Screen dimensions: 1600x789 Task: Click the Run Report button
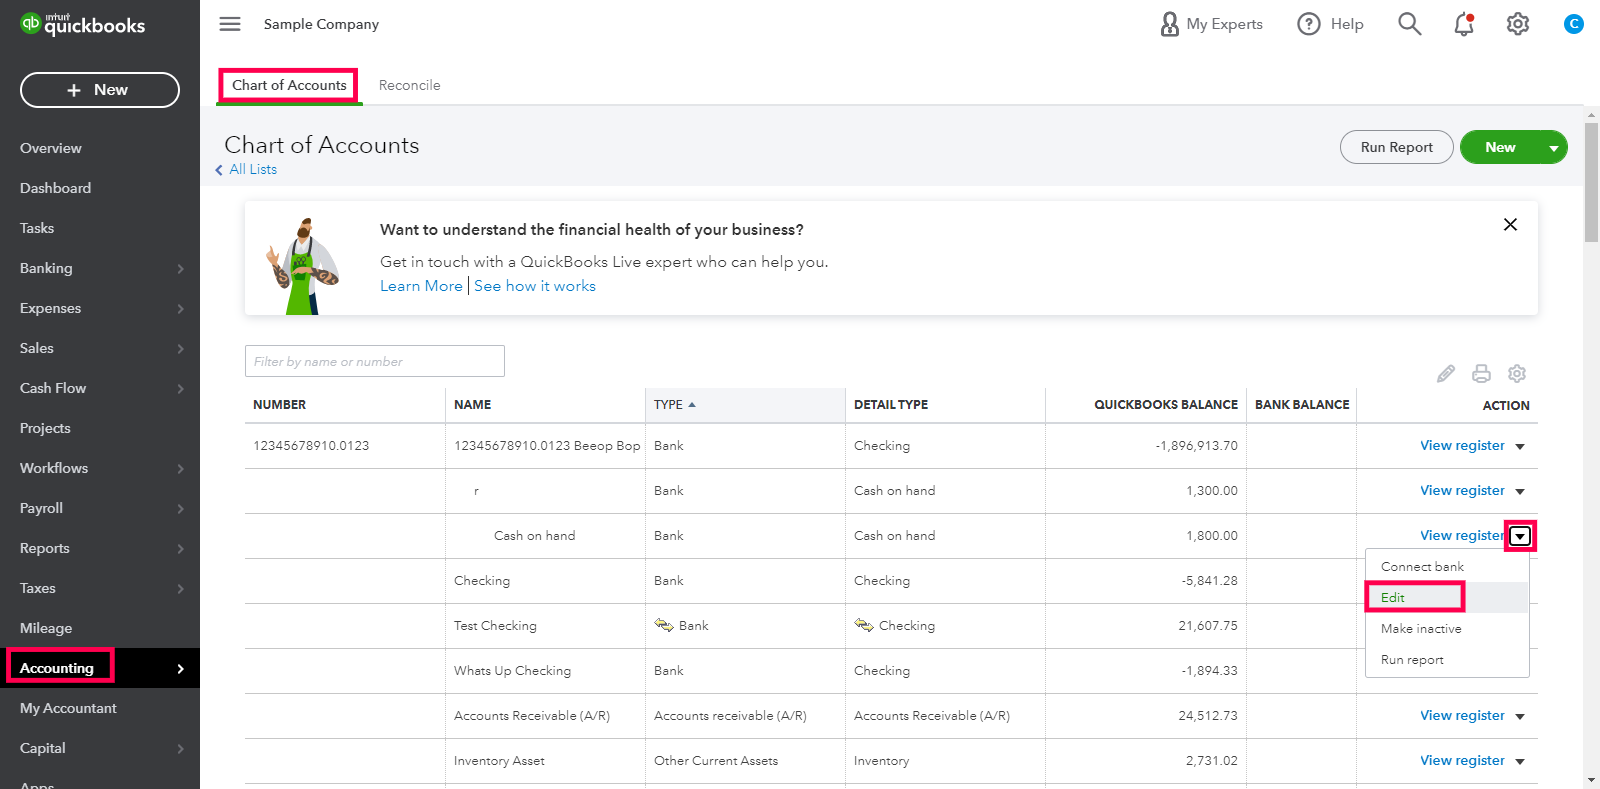[x=1396, y=147]
